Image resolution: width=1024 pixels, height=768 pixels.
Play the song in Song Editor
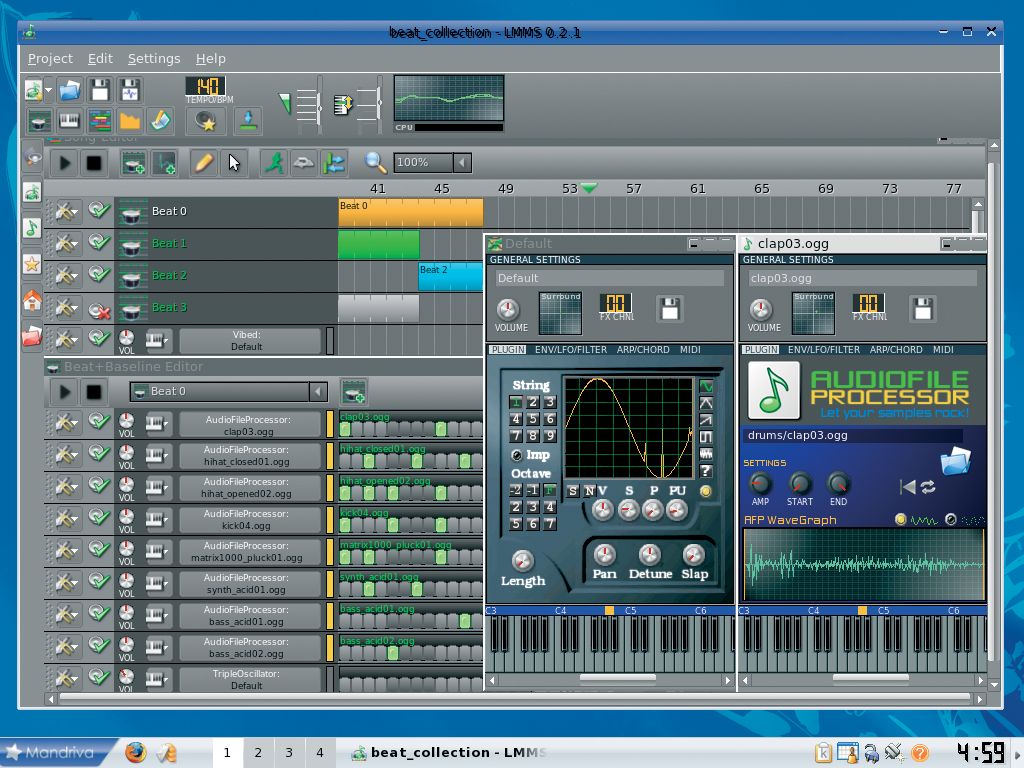65,163
